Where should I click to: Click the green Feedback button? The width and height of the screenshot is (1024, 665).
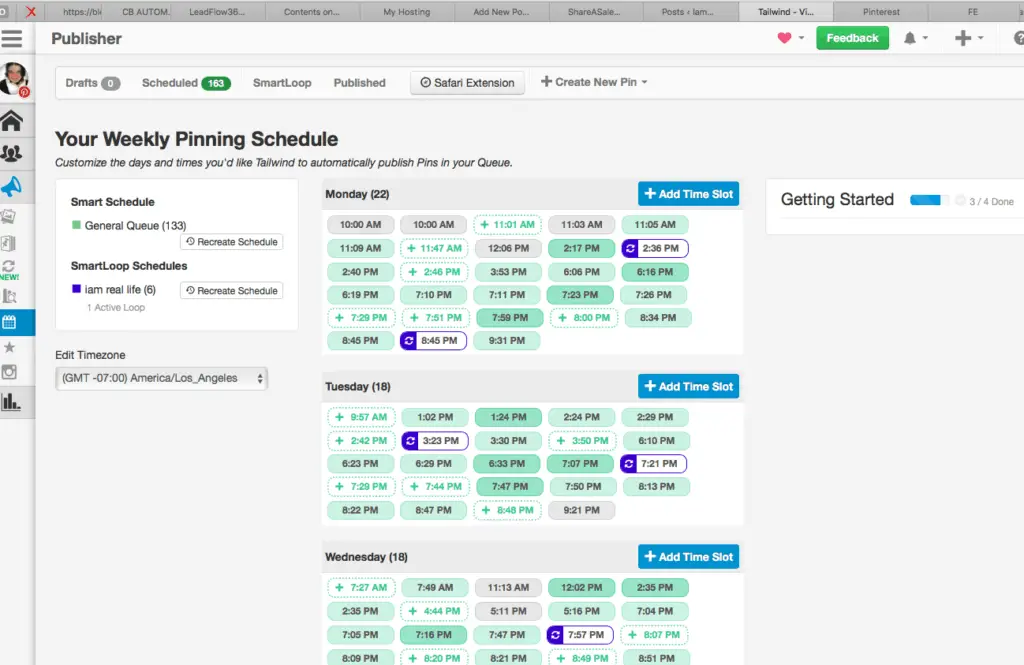pyautogui.click(x=852, y=38)
